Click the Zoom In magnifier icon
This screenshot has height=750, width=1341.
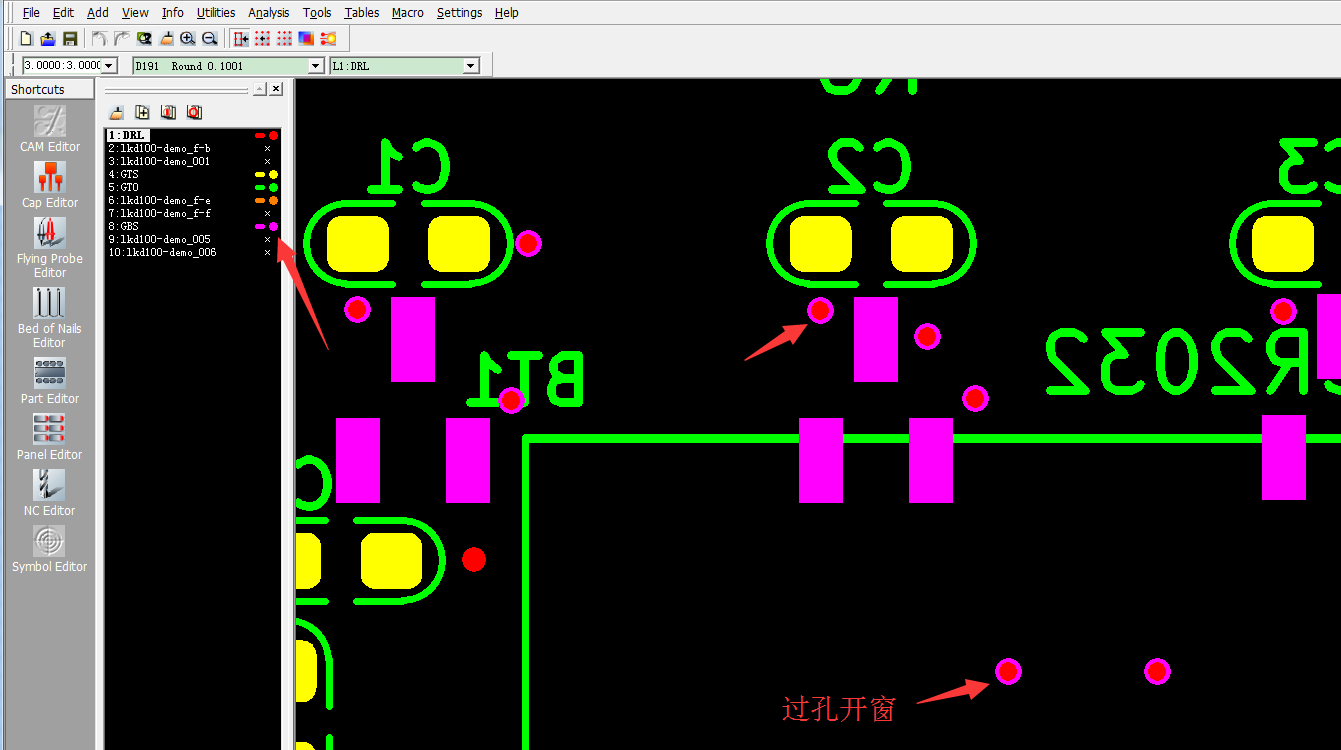(188, 39)
